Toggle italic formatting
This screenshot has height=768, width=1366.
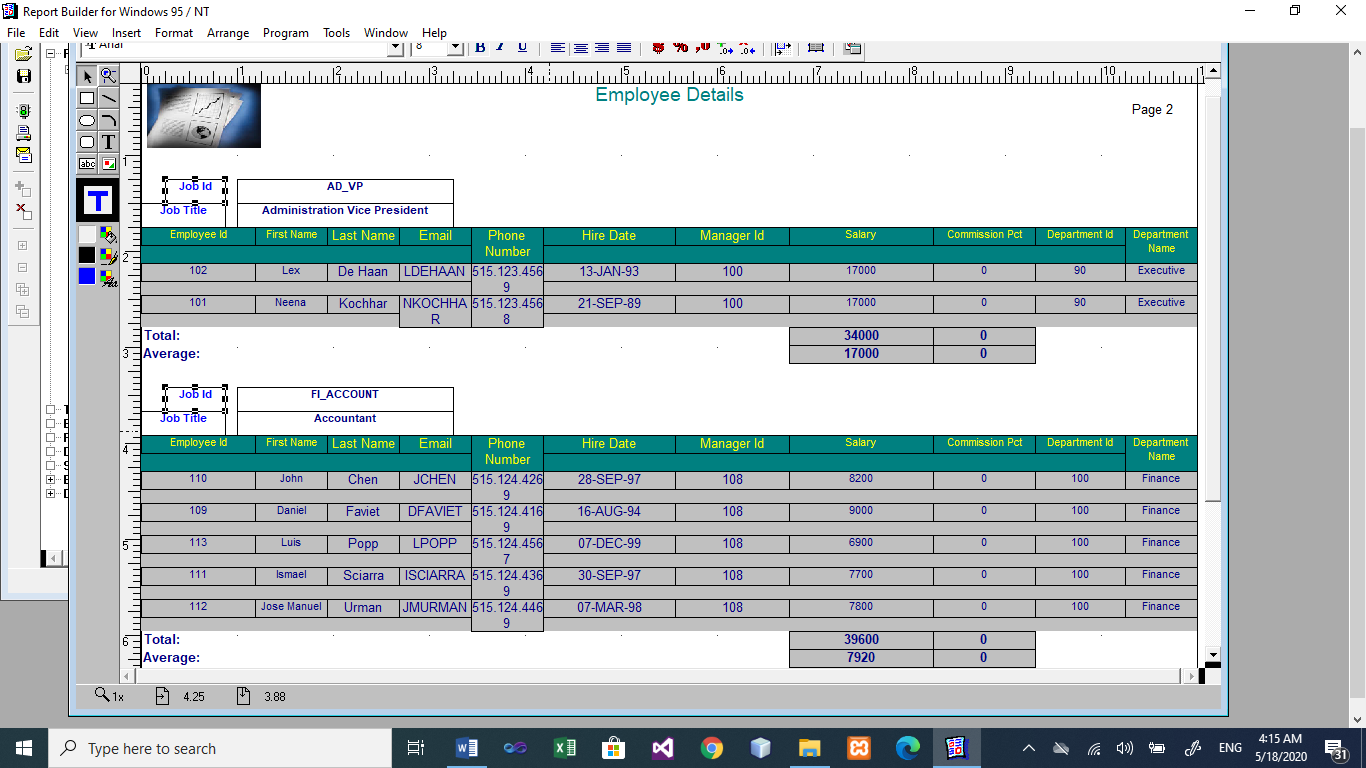tap(499, 47)
